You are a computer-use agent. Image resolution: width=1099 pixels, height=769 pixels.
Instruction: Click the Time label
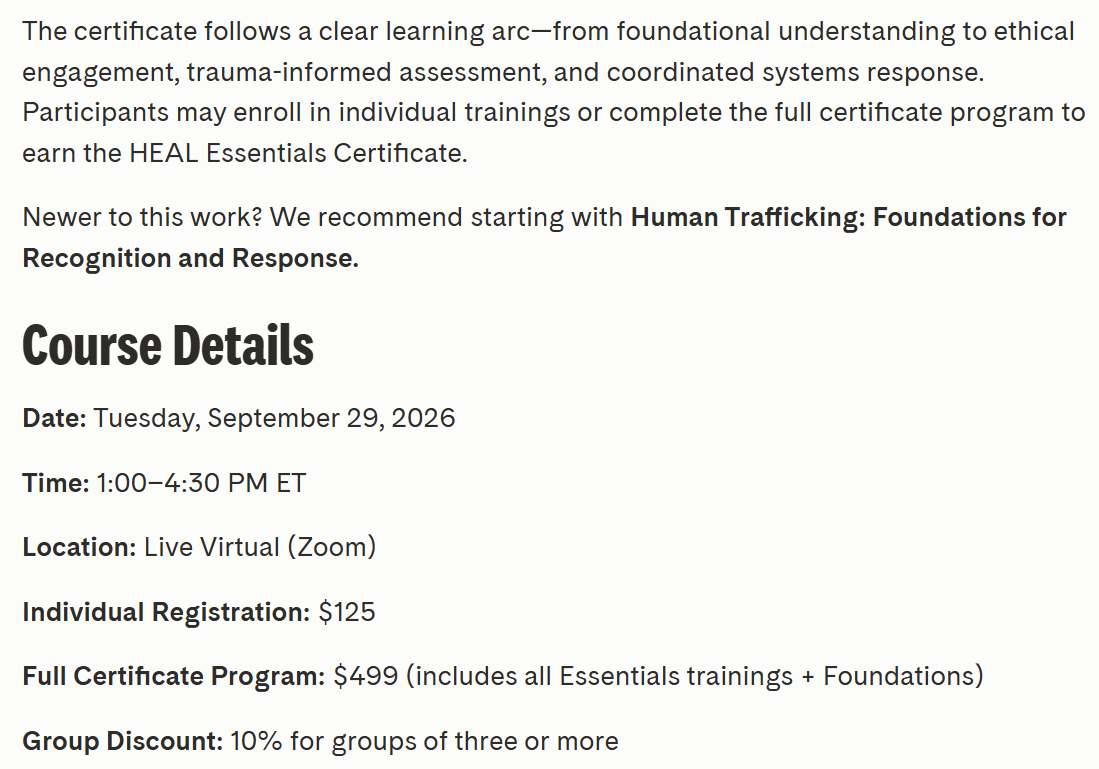coord(56,483)
